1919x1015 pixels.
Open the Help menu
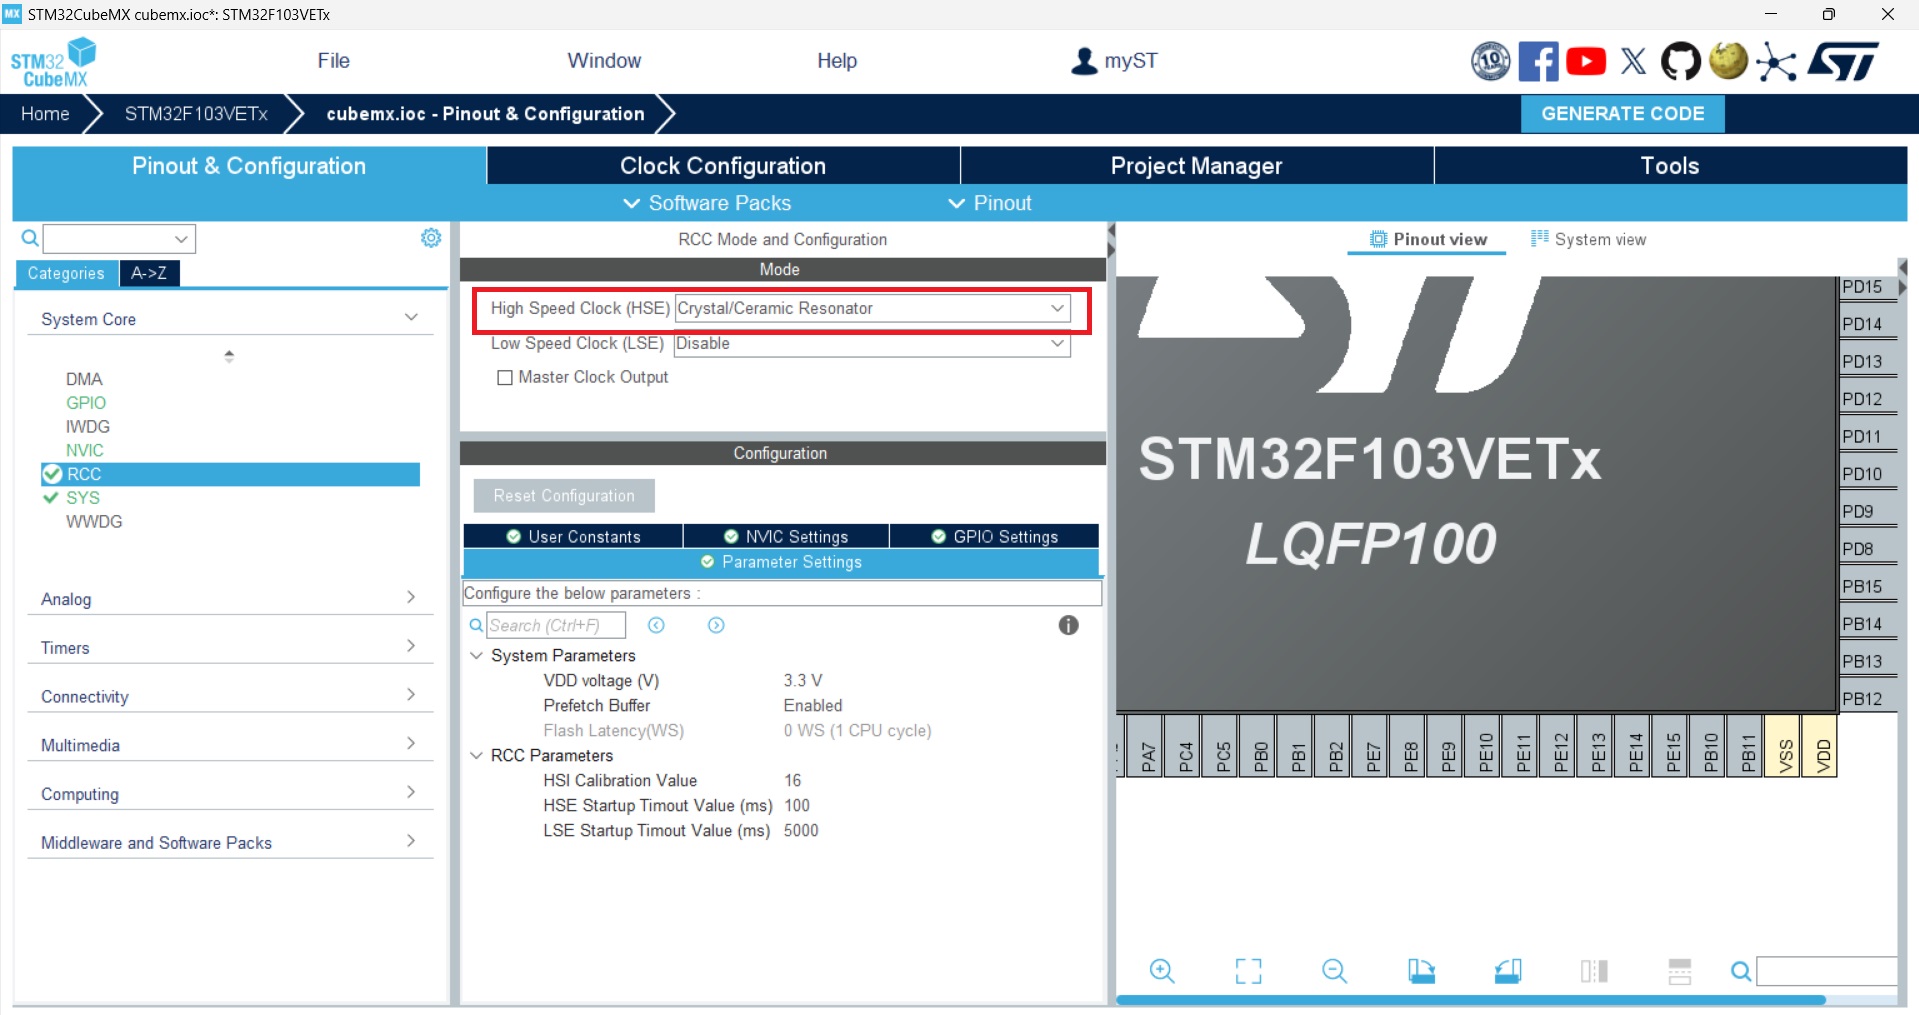pos(837,61)
